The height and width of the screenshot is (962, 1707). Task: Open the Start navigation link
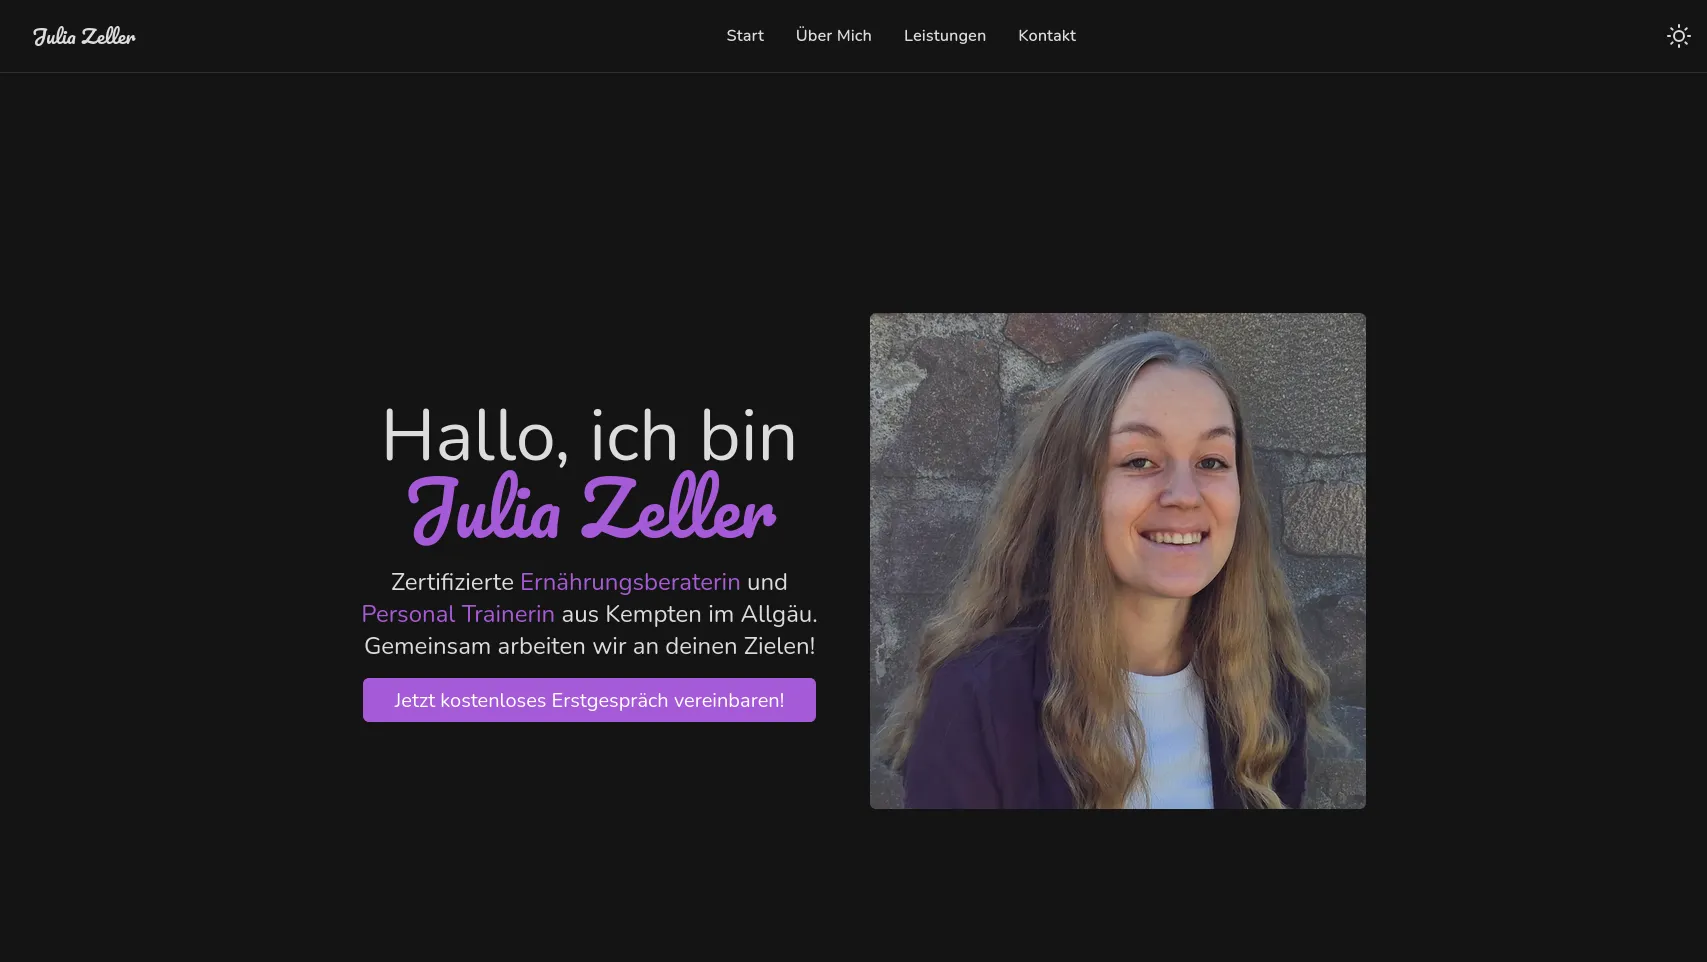(744, 35)
